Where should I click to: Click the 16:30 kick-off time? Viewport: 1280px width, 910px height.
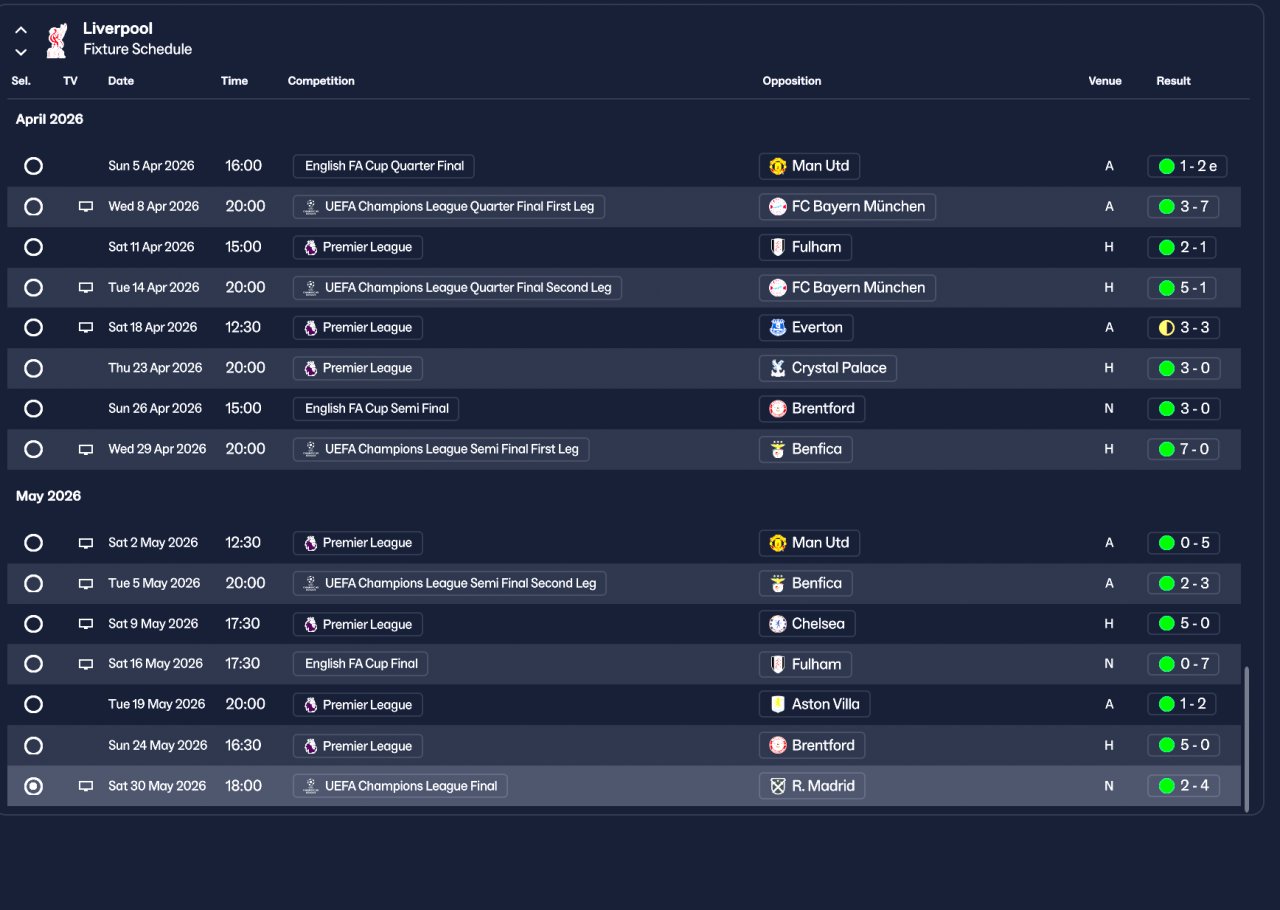(243, 746)
